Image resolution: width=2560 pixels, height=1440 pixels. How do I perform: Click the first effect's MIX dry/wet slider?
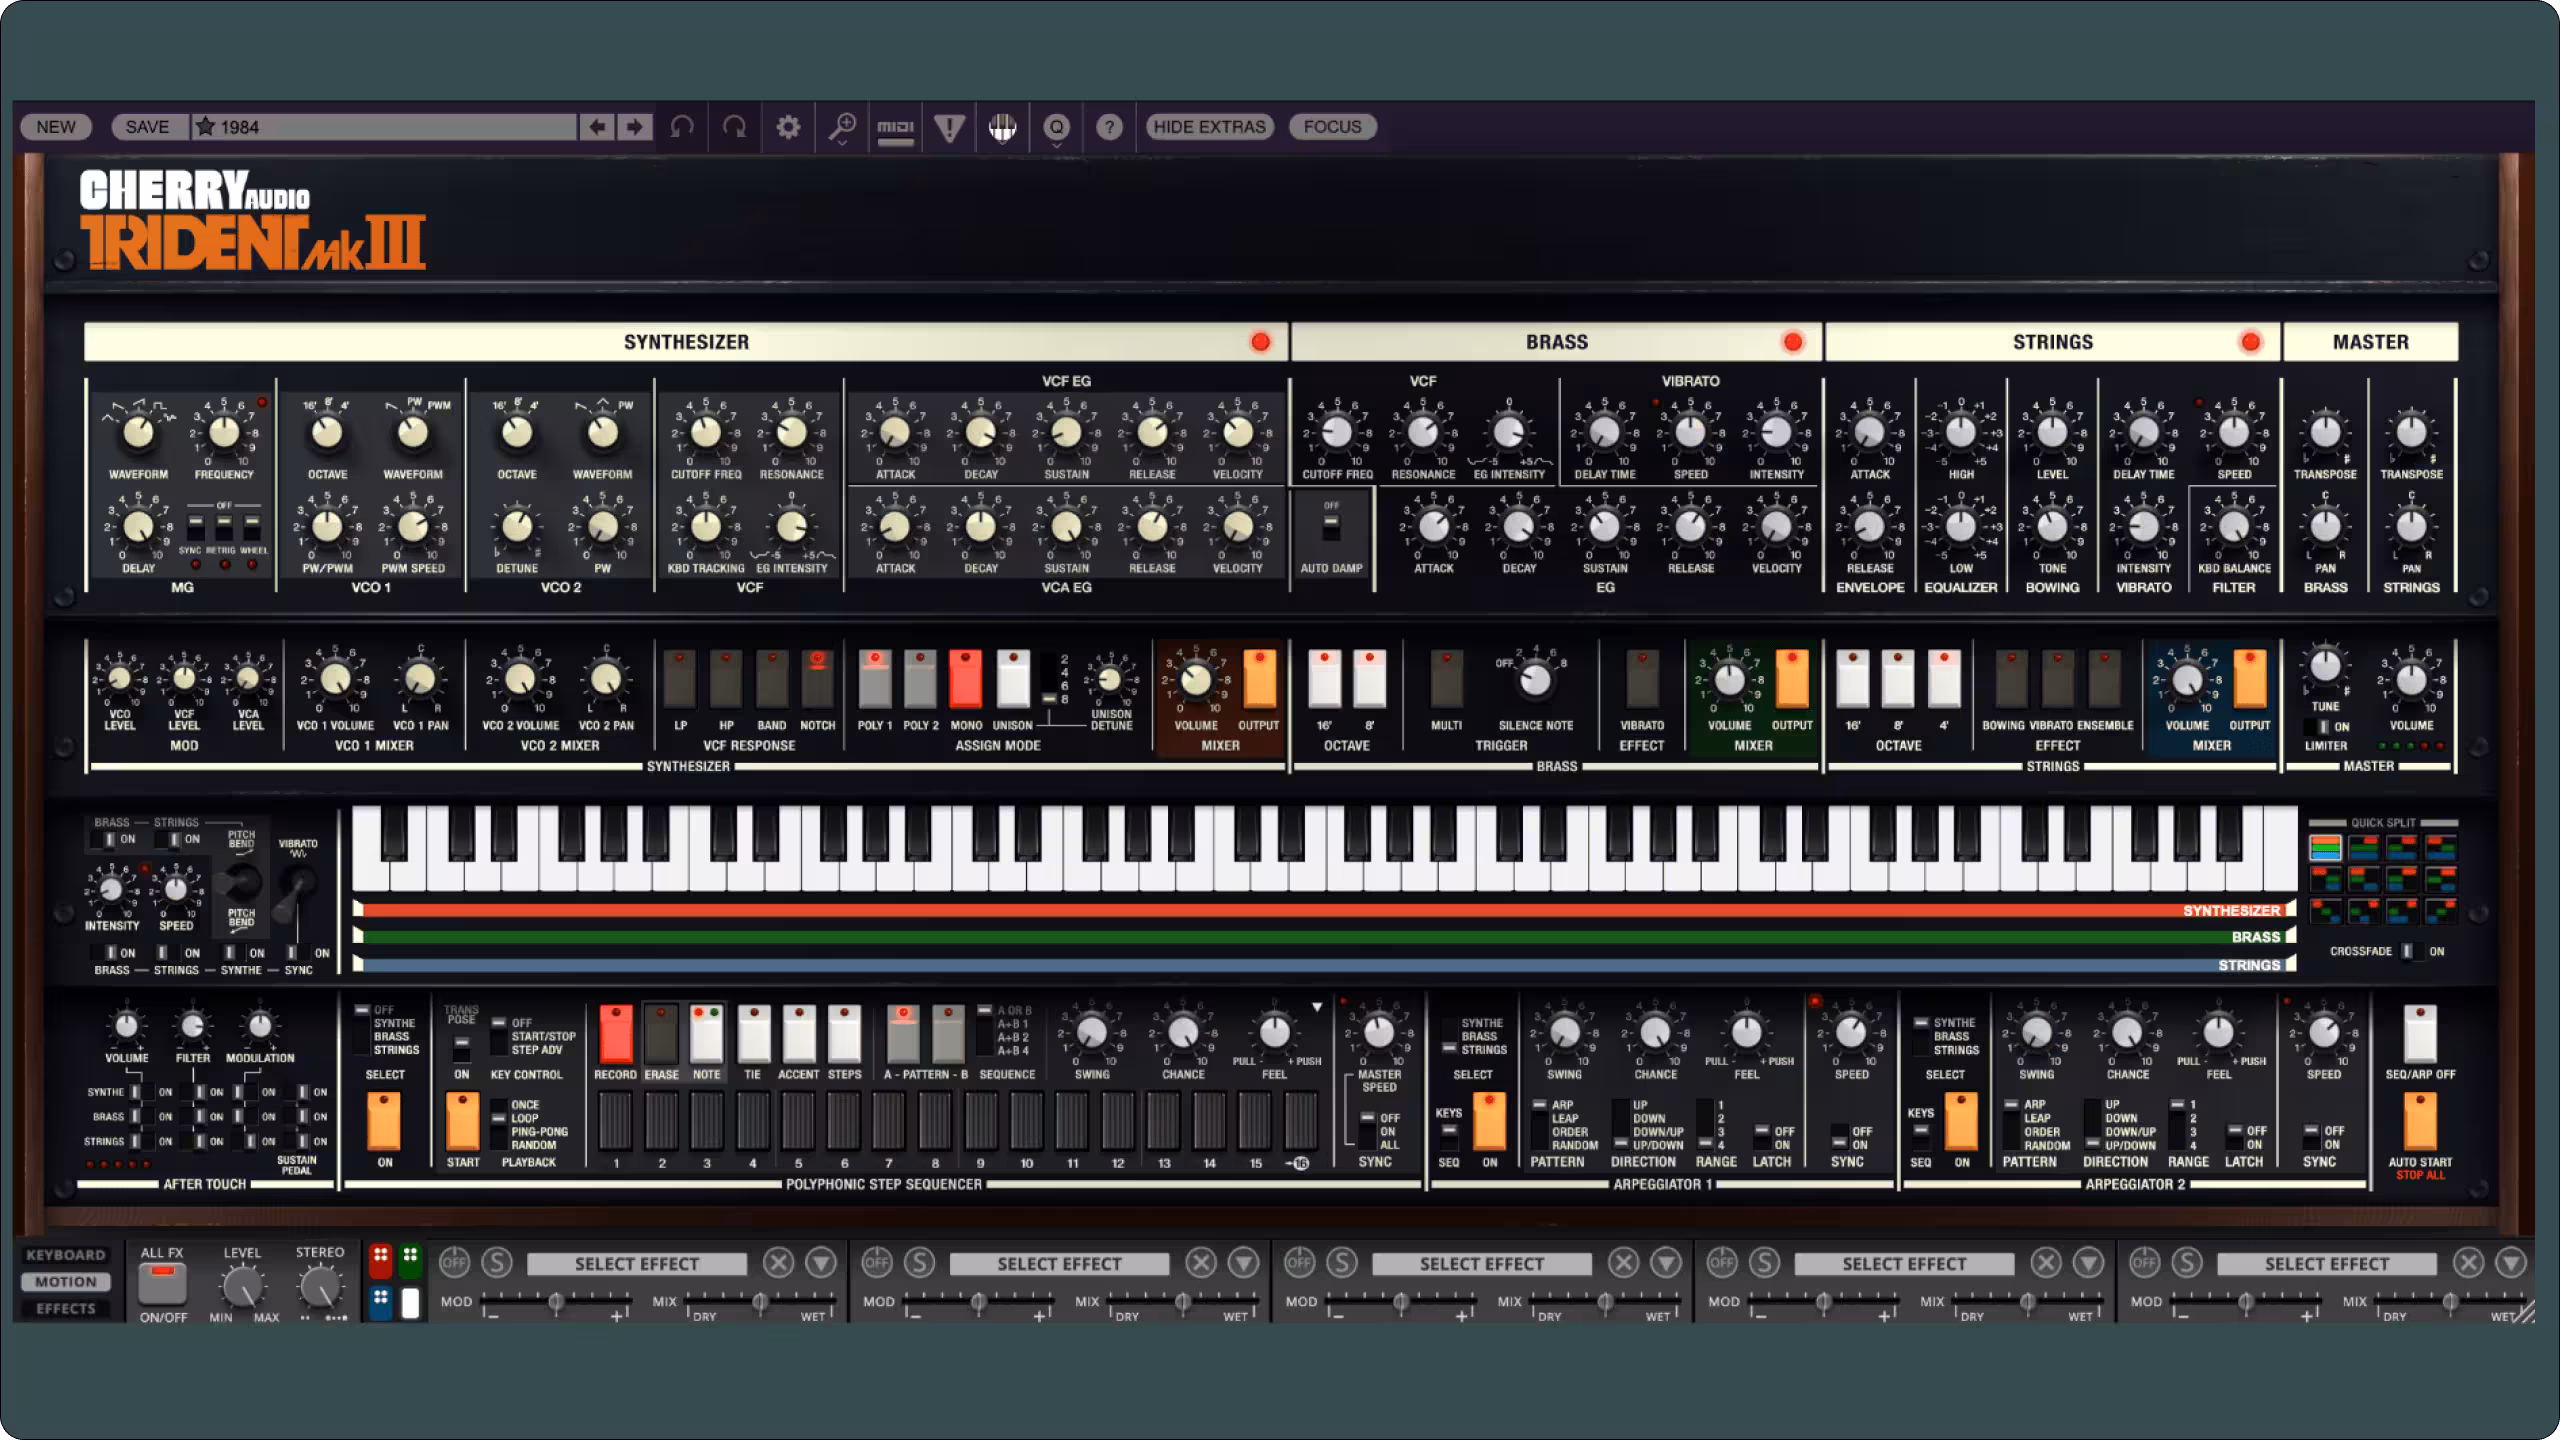758,1301
